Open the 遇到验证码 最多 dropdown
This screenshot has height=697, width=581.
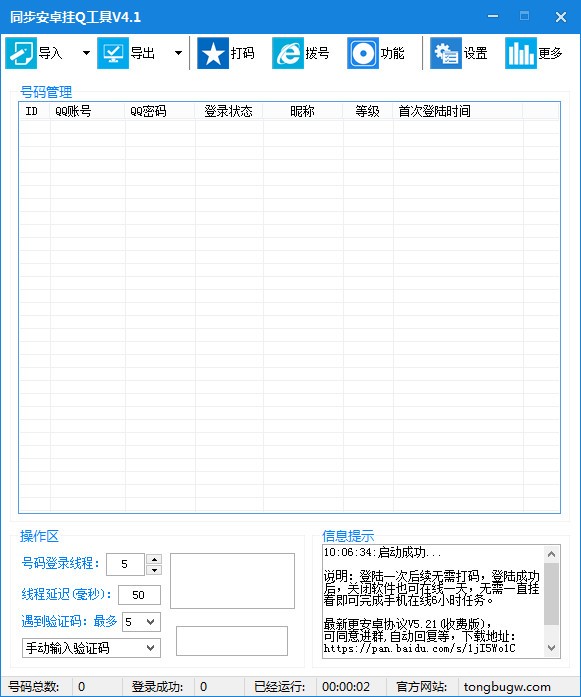(x=141, y=622)
